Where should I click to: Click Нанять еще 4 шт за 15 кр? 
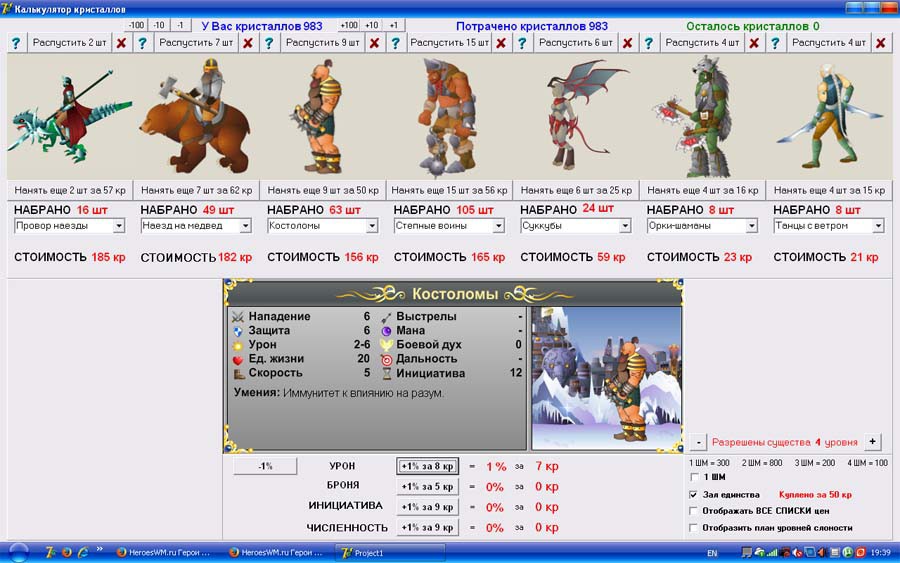click(x=829, y=190)
